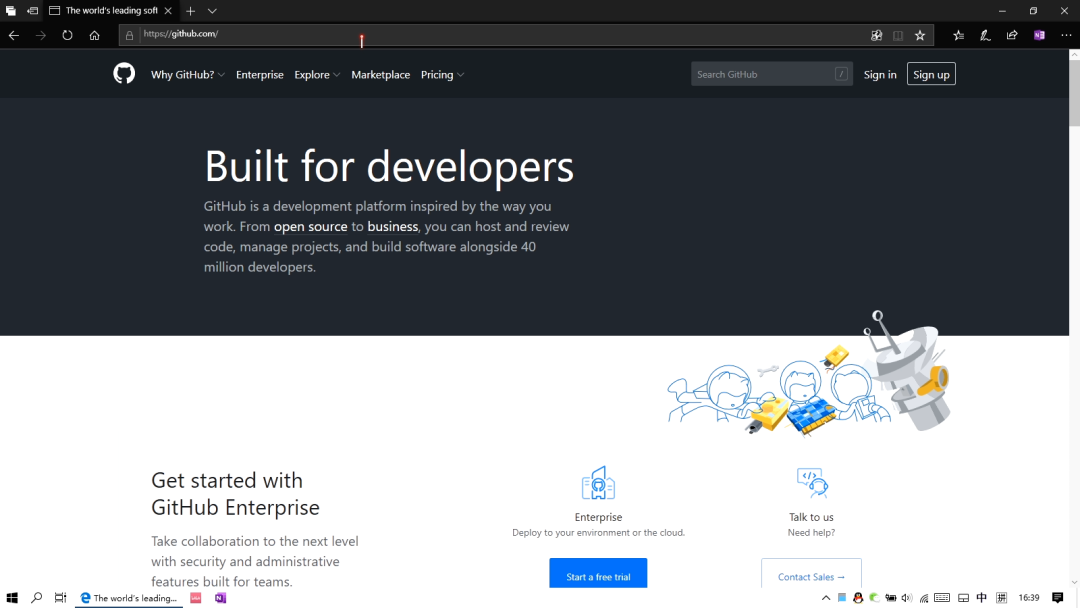This screenshot has width=1080, height=608.
Task: Click the QQ penguin tray icon
Action: point(858,598)
